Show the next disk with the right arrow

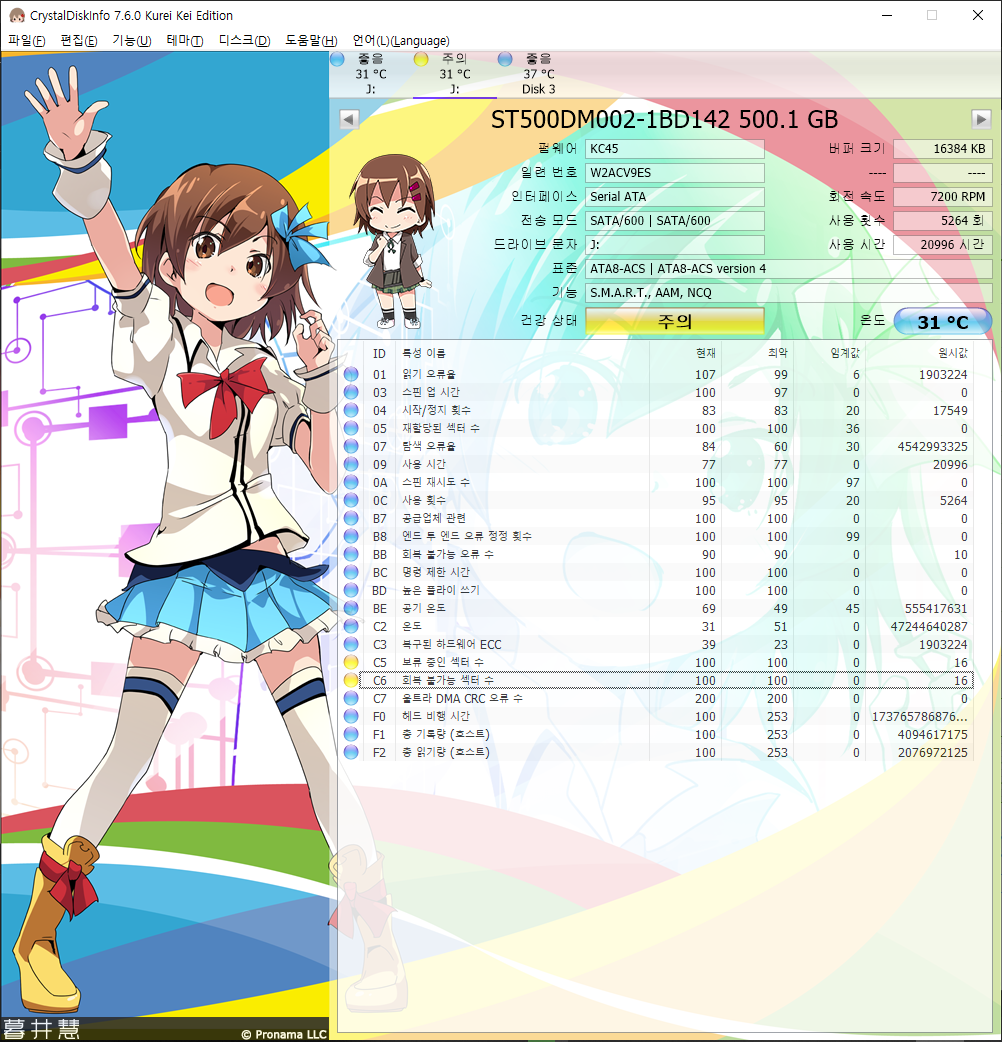[x=981, y=120]
